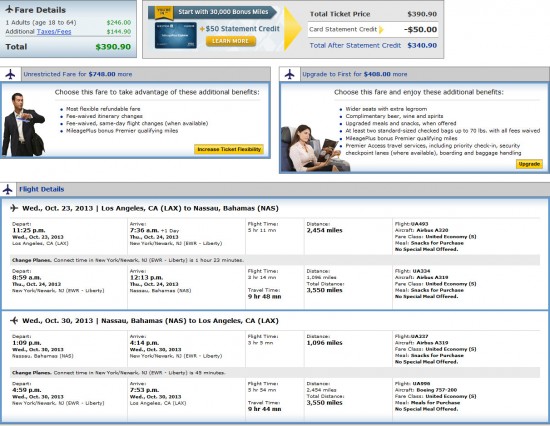Click the yellow arrow next to Card Statement Credit
This screenshot has height=426, width=550.
point(381,29)
